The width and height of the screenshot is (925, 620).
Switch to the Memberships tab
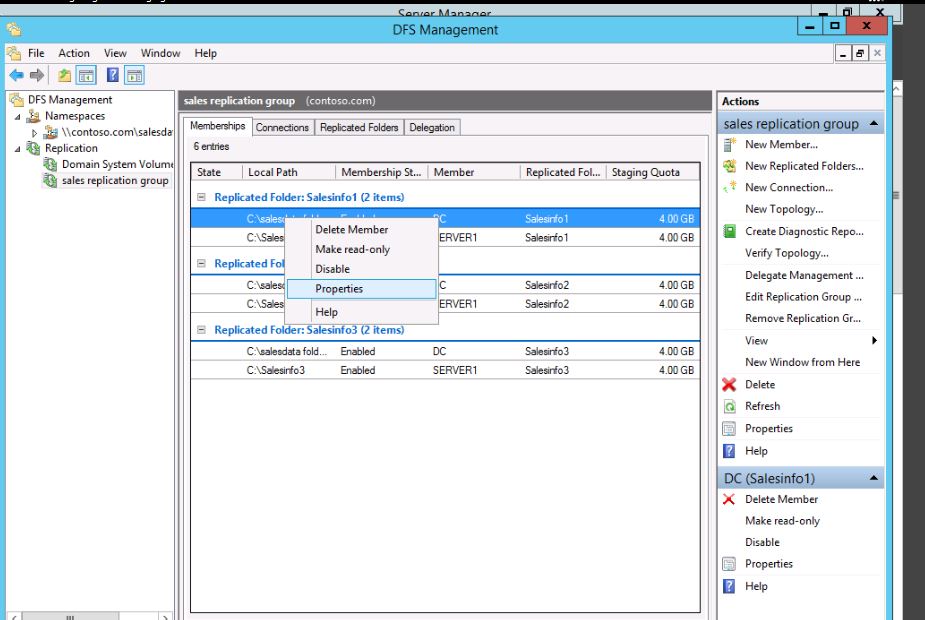pos(217,126)
